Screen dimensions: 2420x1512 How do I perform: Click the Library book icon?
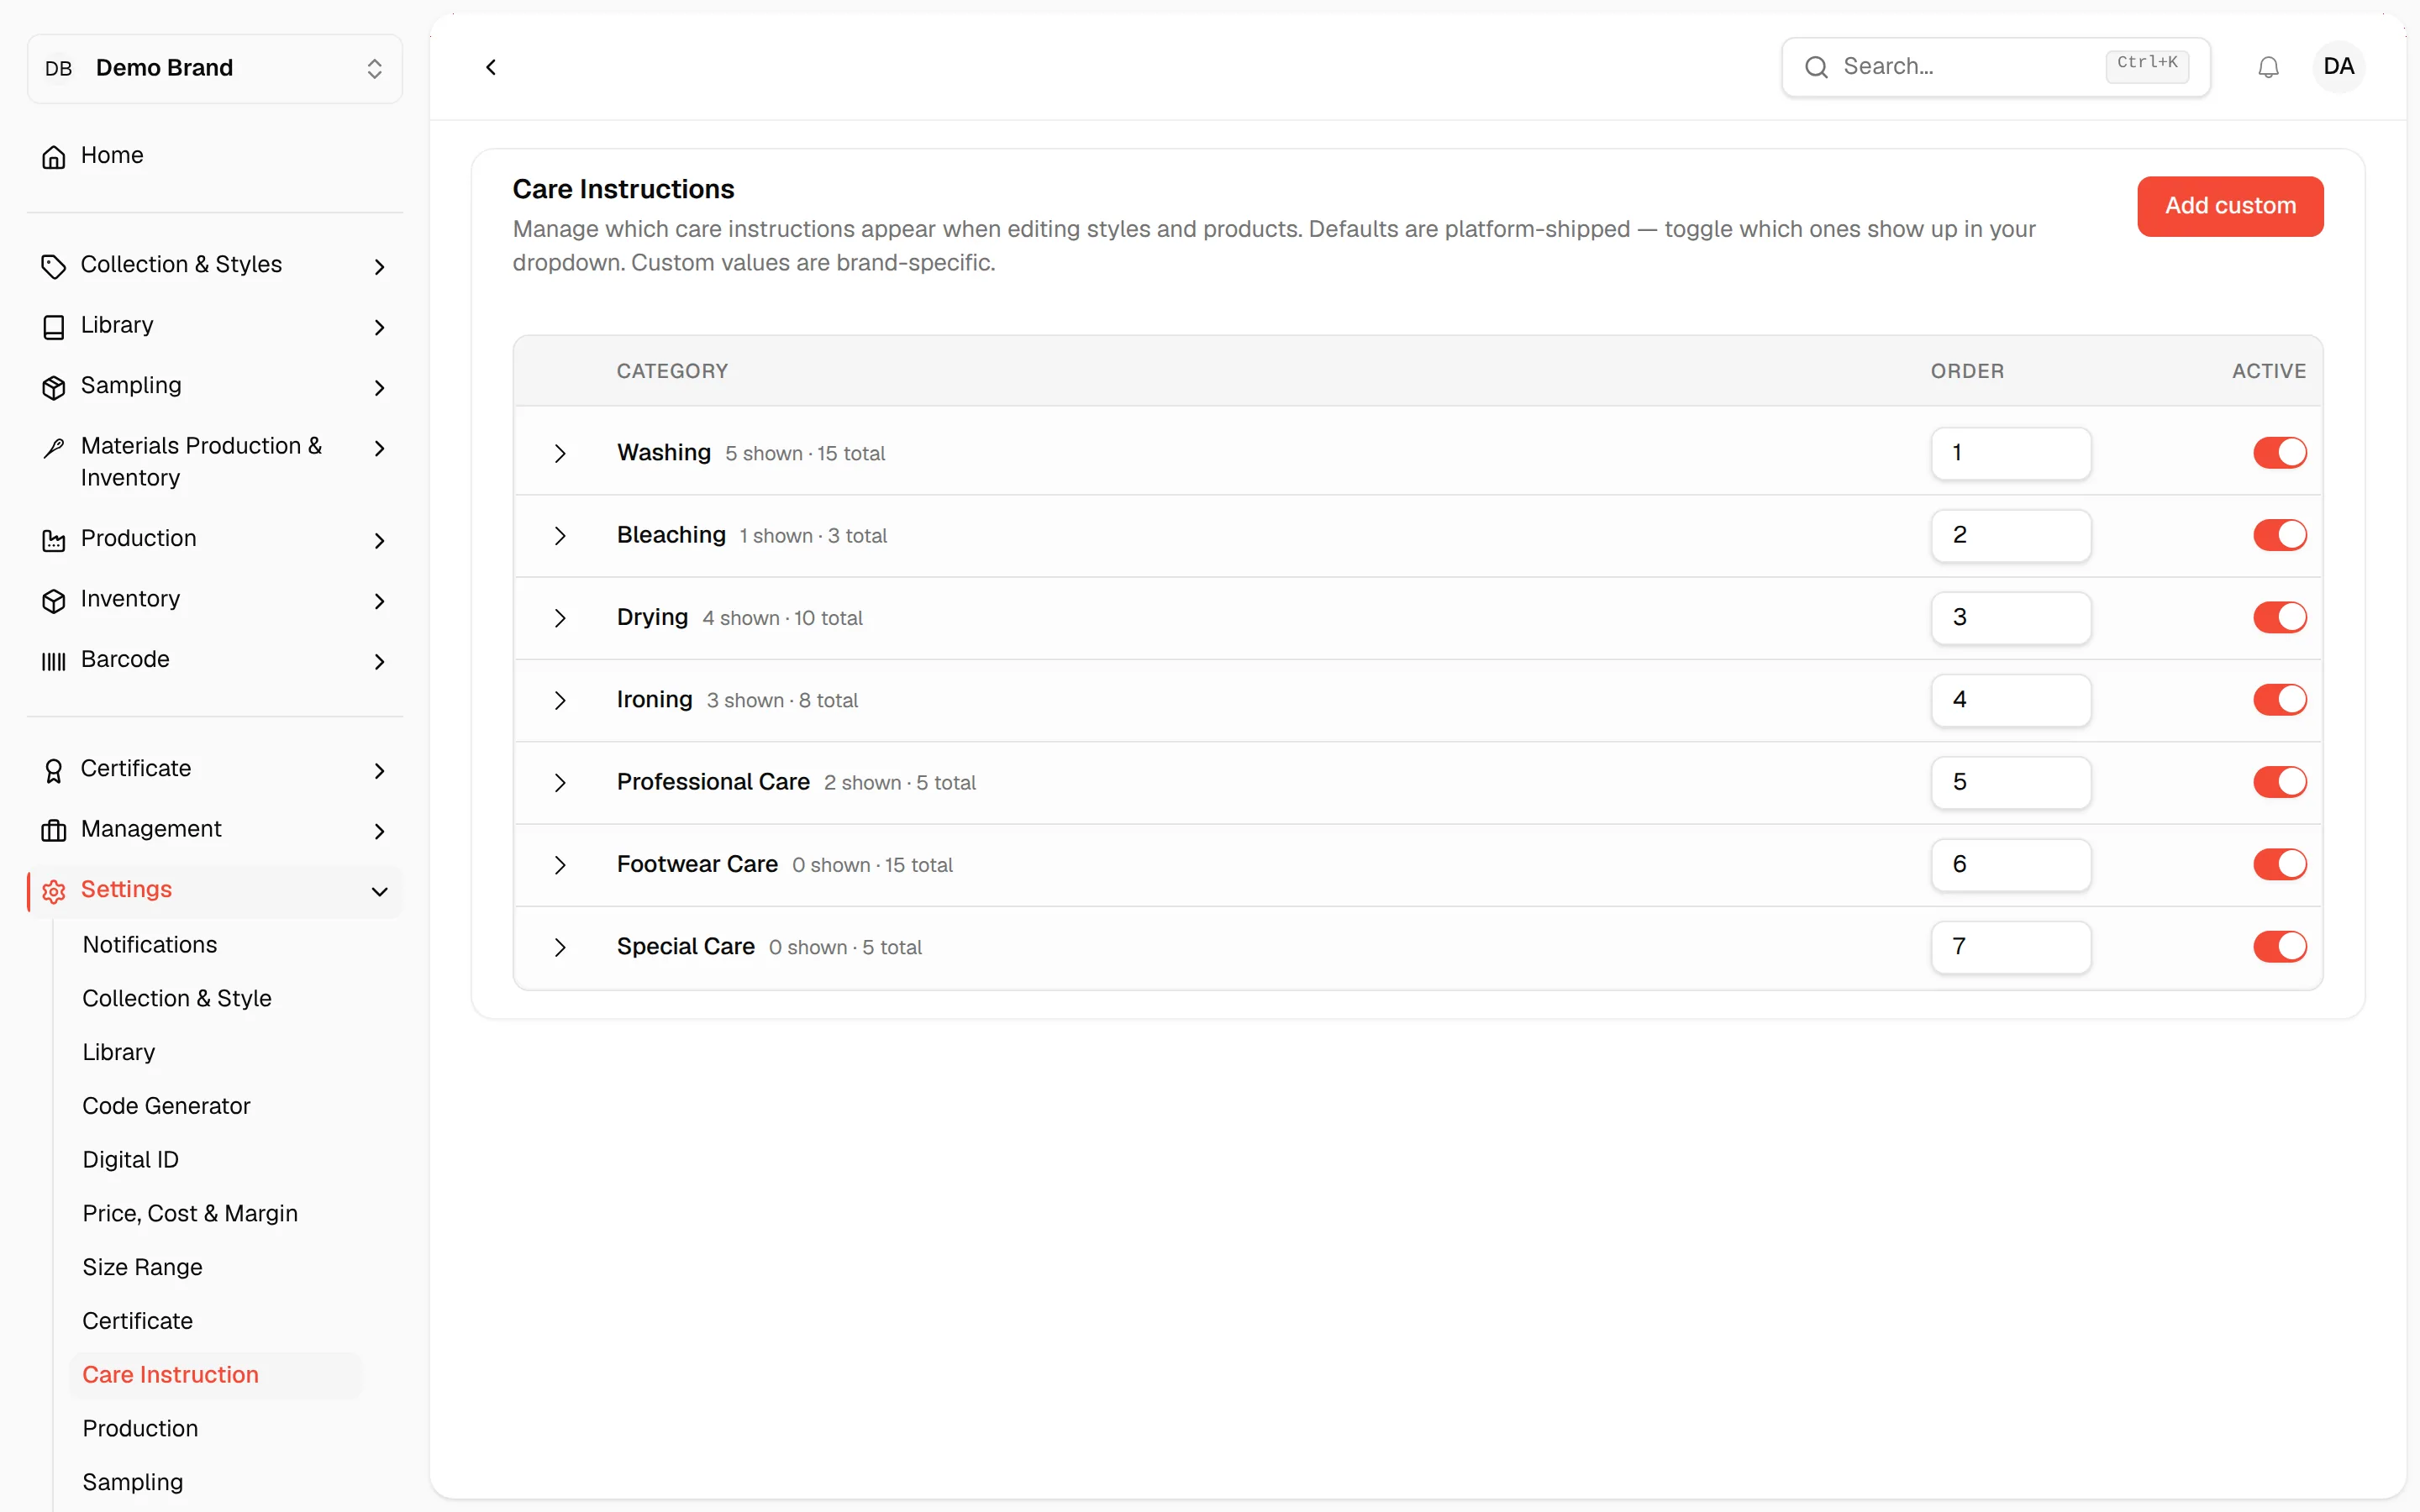(x=54, y=327)
